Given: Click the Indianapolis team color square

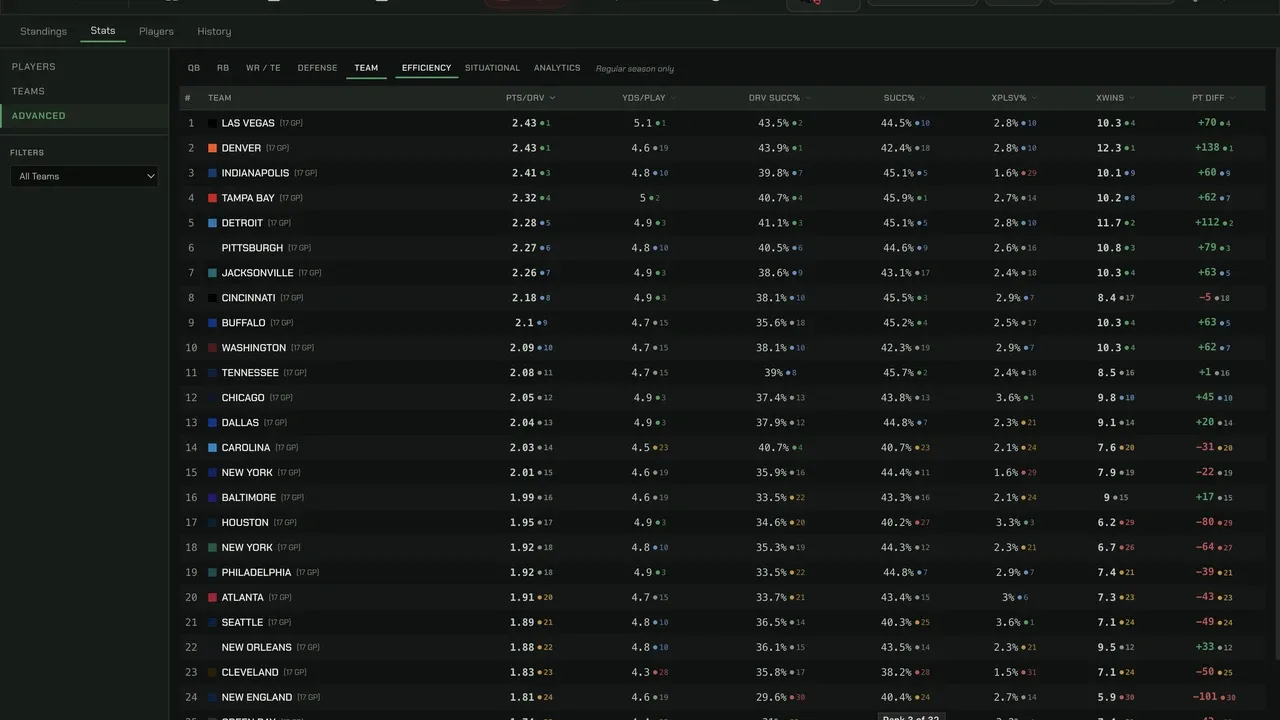Looking at the screenshot, I should 212,173.
